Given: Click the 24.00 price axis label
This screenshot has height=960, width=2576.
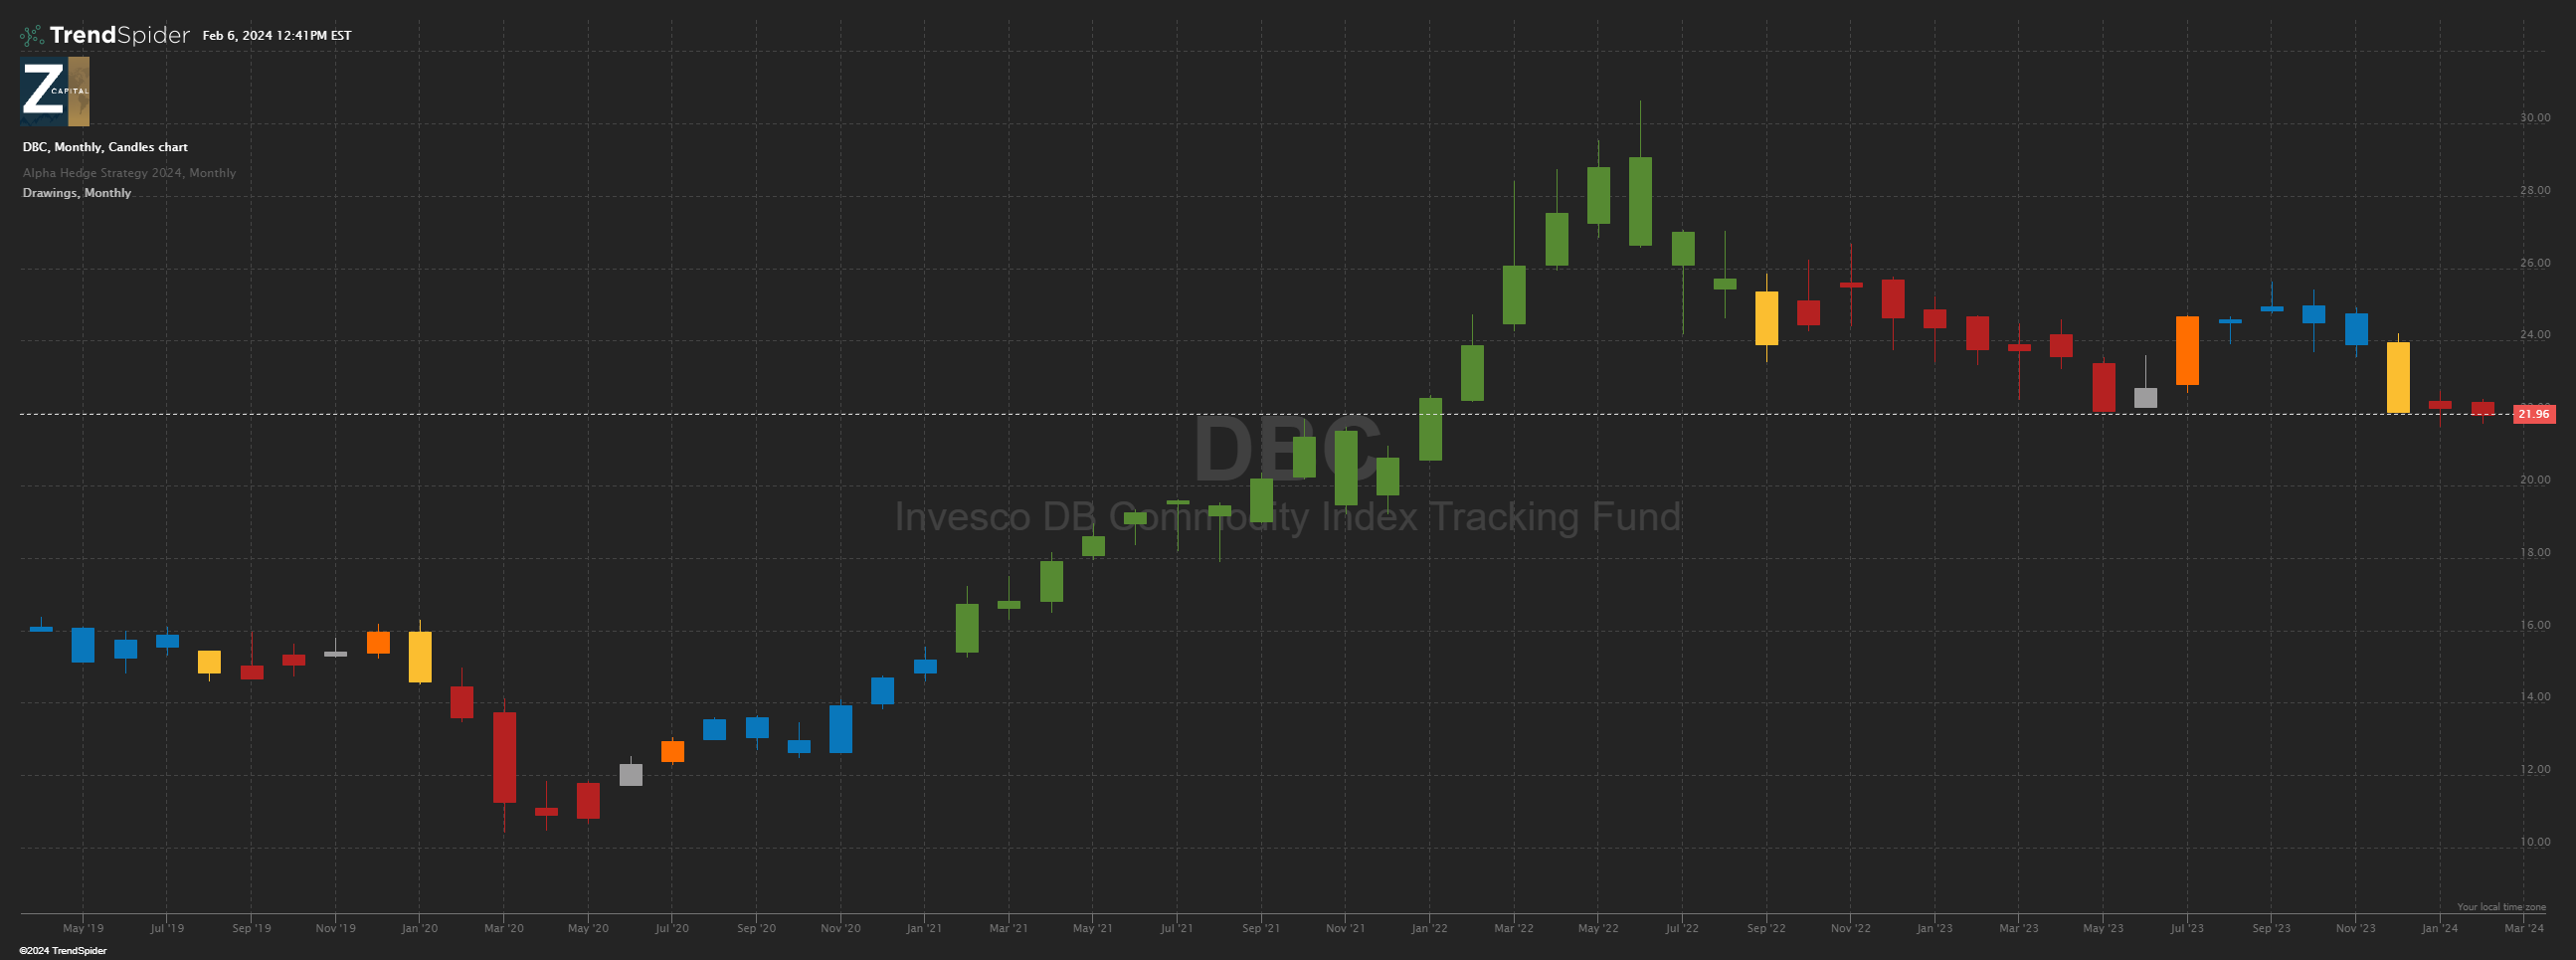Looking at the screenshot, I should [x=2534, y=335].
